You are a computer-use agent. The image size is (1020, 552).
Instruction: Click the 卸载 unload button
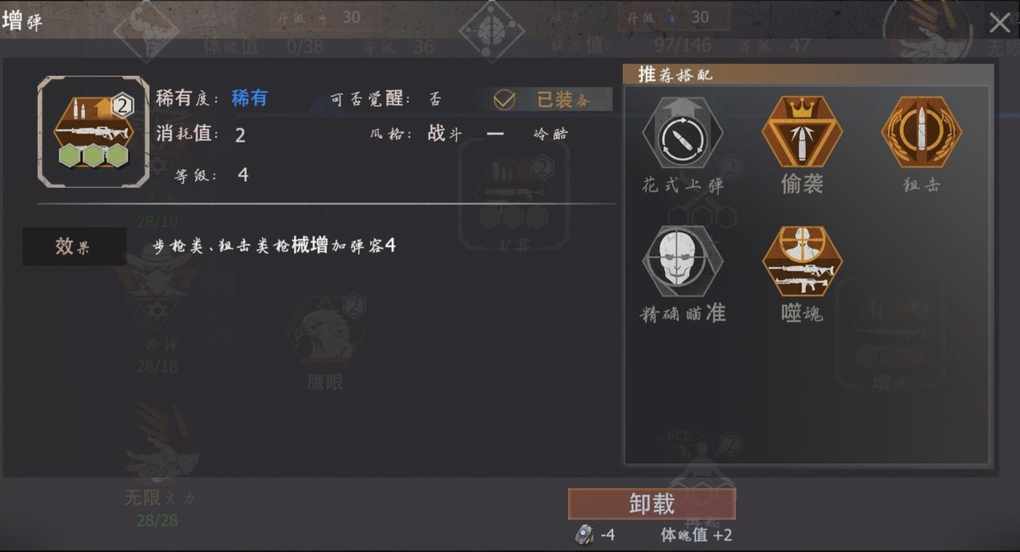[652, 504]
